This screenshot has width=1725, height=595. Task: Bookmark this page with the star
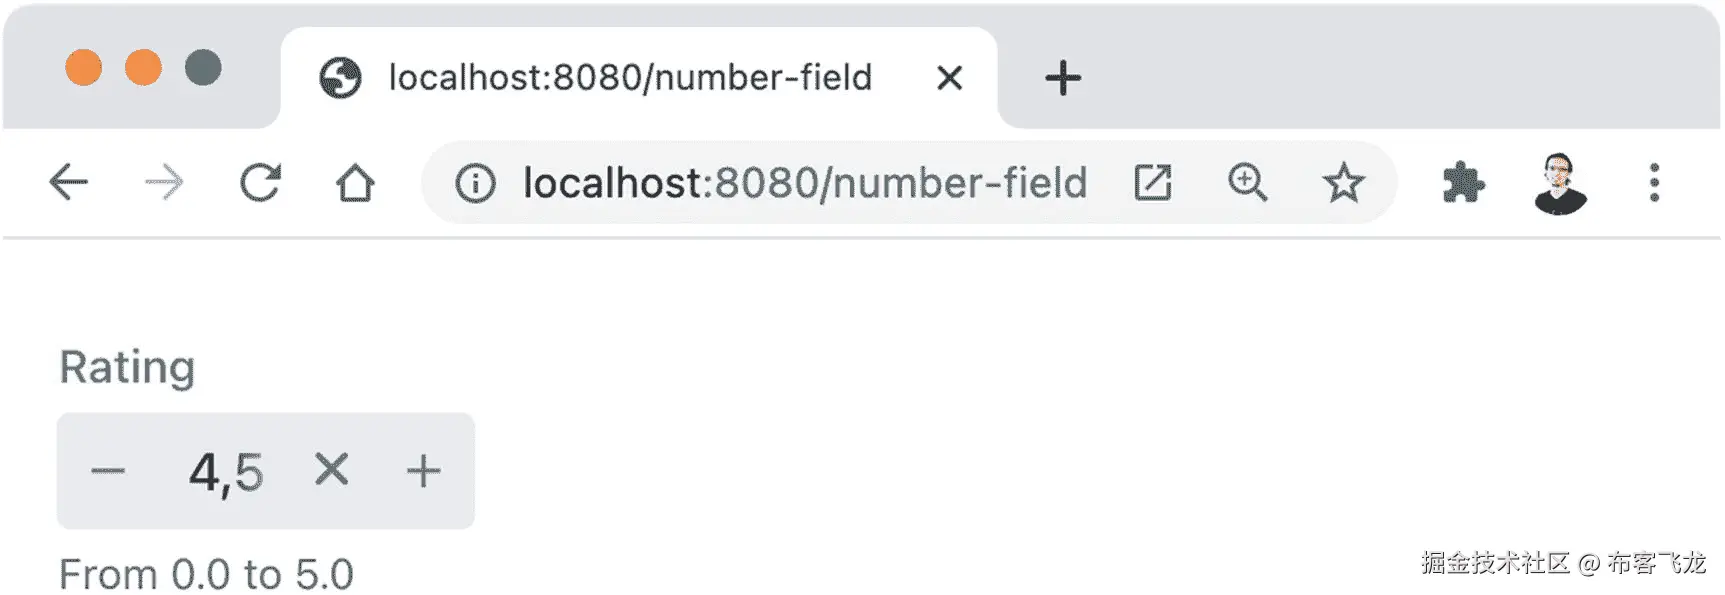(x=1342, y=183)
